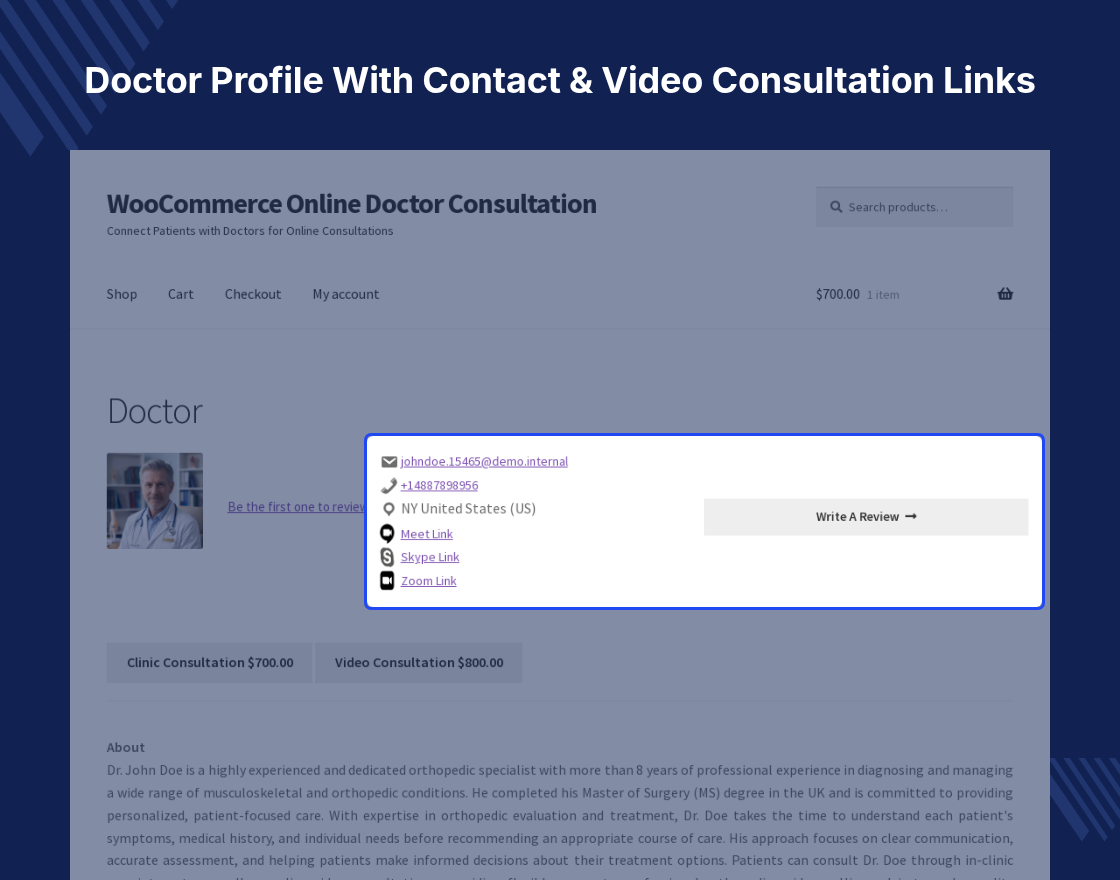Open the cart basket icon
This screenshot has height=880, width=1120.
click(1005, 294)
